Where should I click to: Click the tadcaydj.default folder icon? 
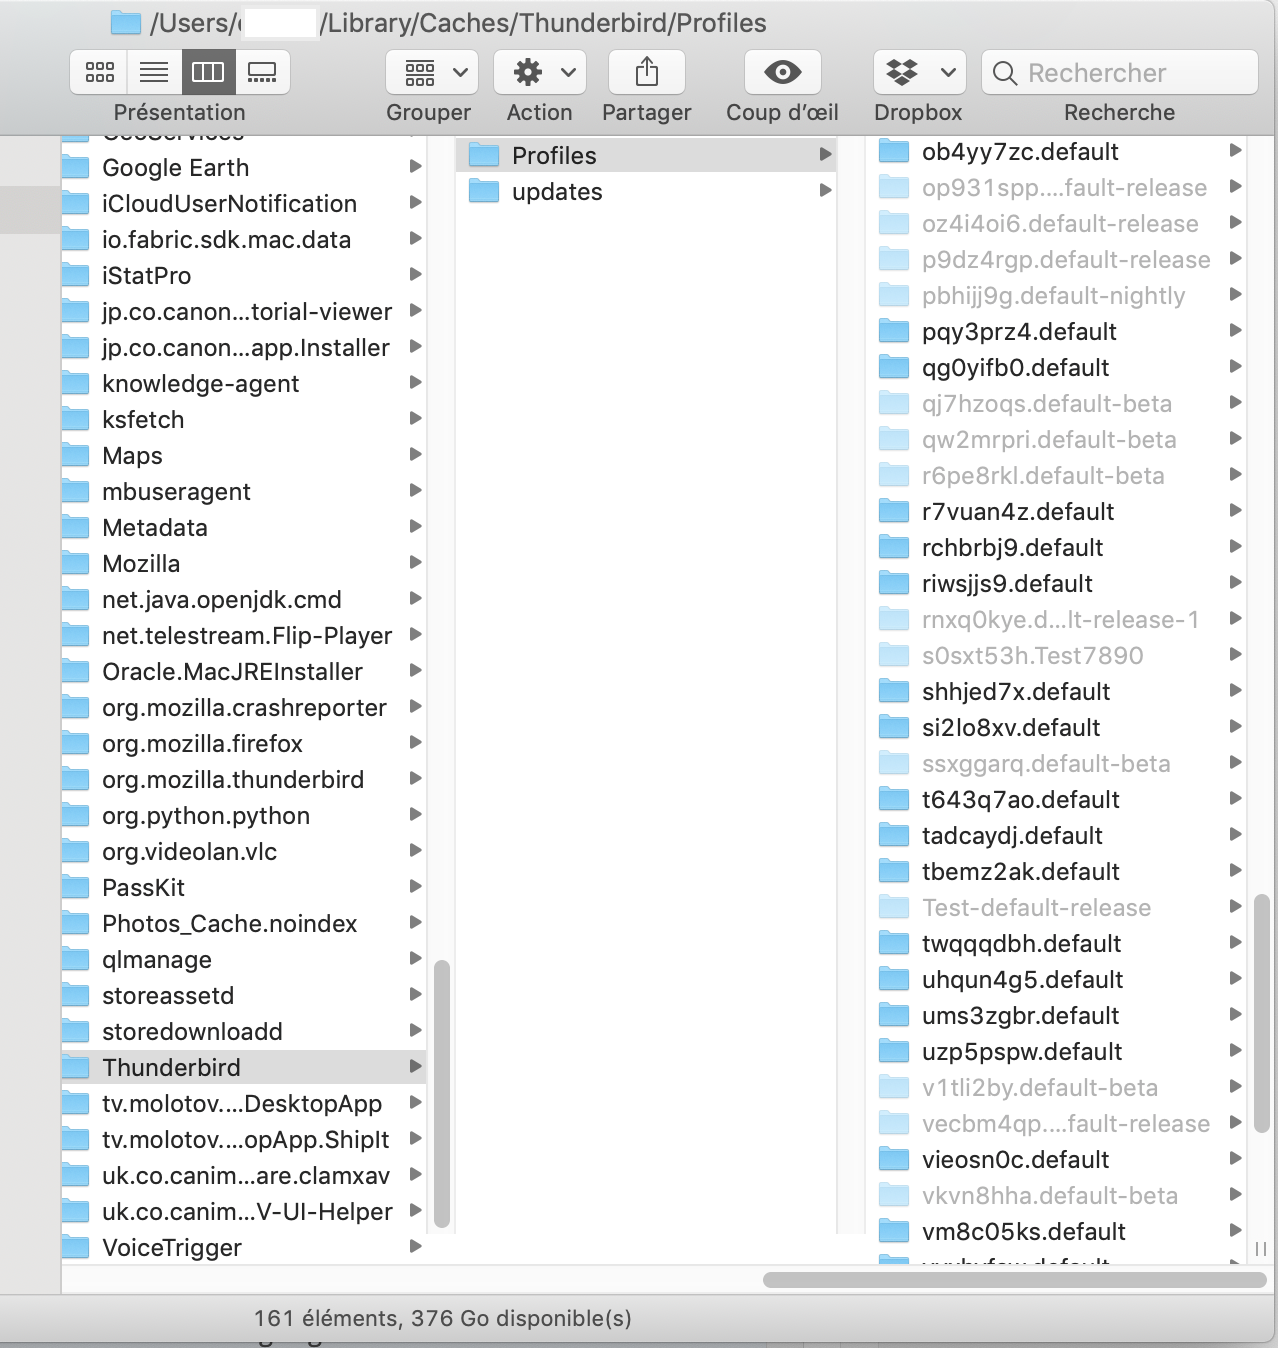(x=894, y=835)
